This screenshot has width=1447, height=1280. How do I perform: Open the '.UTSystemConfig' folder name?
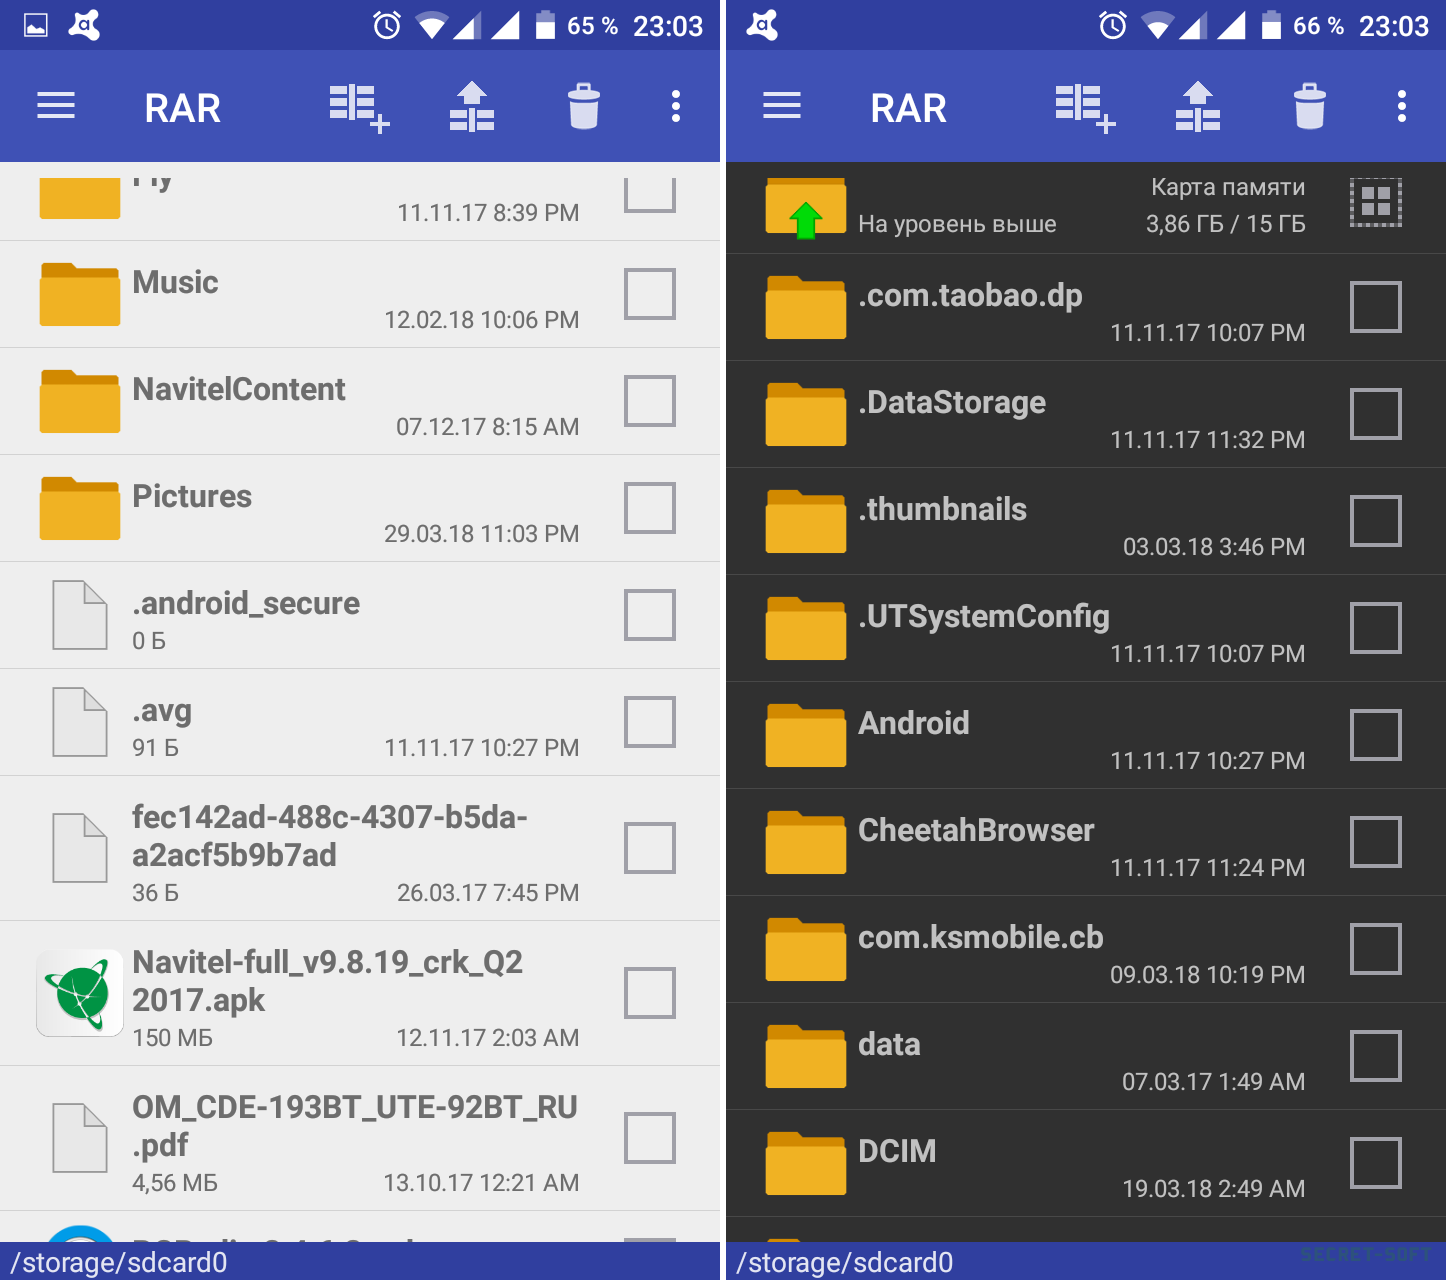click(984, 617)
